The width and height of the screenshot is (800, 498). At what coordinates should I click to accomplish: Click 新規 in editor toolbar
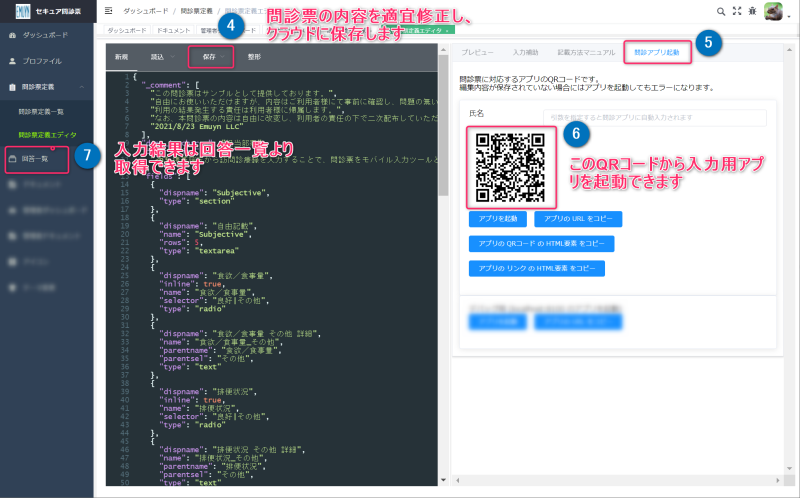tap(121, 57)
